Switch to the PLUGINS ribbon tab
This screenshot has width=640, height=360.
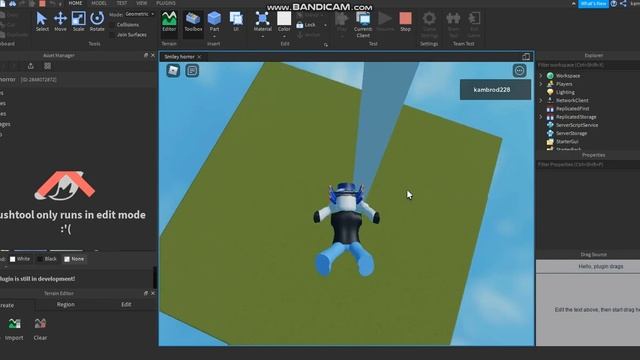pos(166,3)
